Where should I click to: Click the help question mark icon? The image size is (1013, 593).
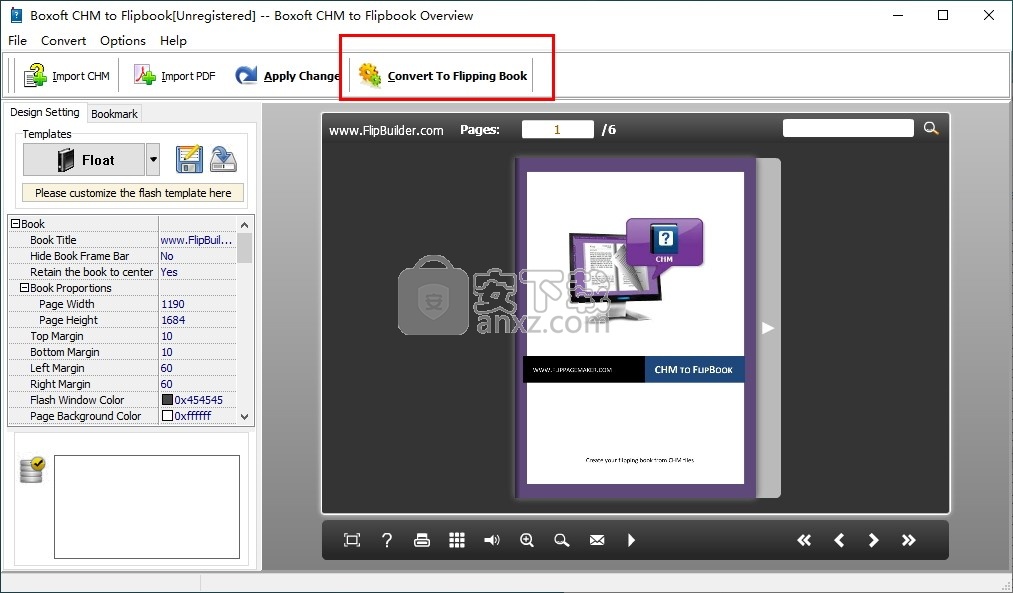[386, 540]
